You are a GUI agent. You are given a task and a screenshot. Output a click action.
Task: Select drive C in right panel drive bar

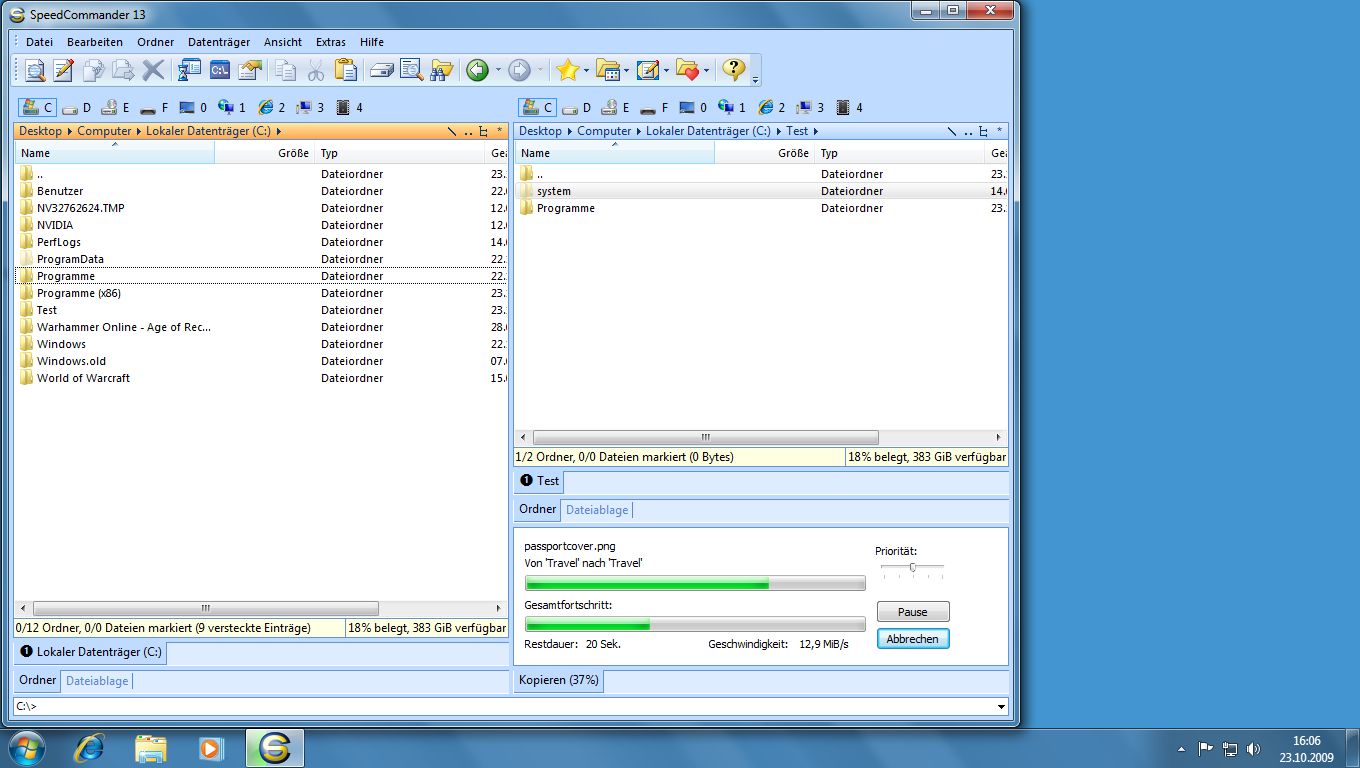click(x=537, y=107)
